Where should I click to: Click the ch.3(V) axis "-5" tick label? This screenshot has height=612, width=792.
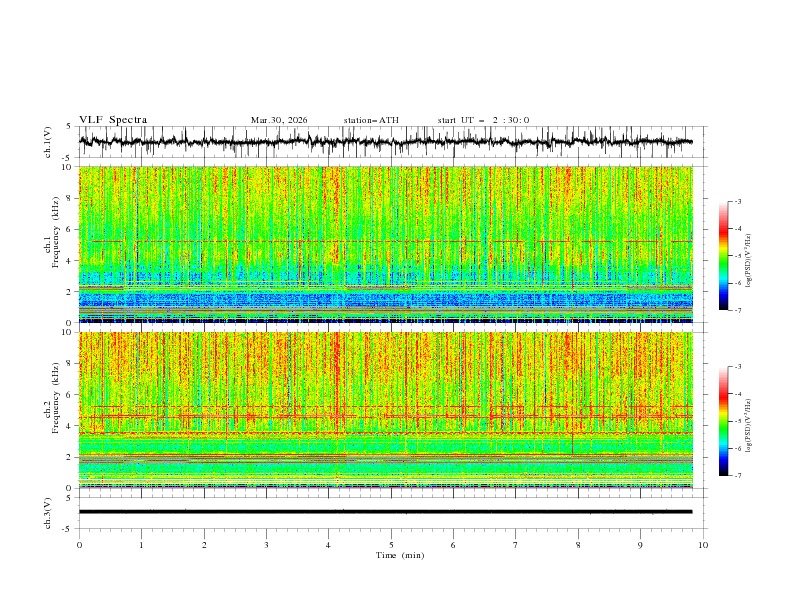tap(68, 529)
